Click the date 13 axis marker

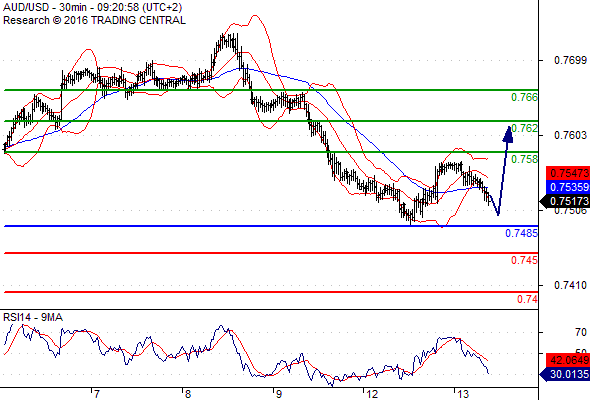(x=463, y=394)
